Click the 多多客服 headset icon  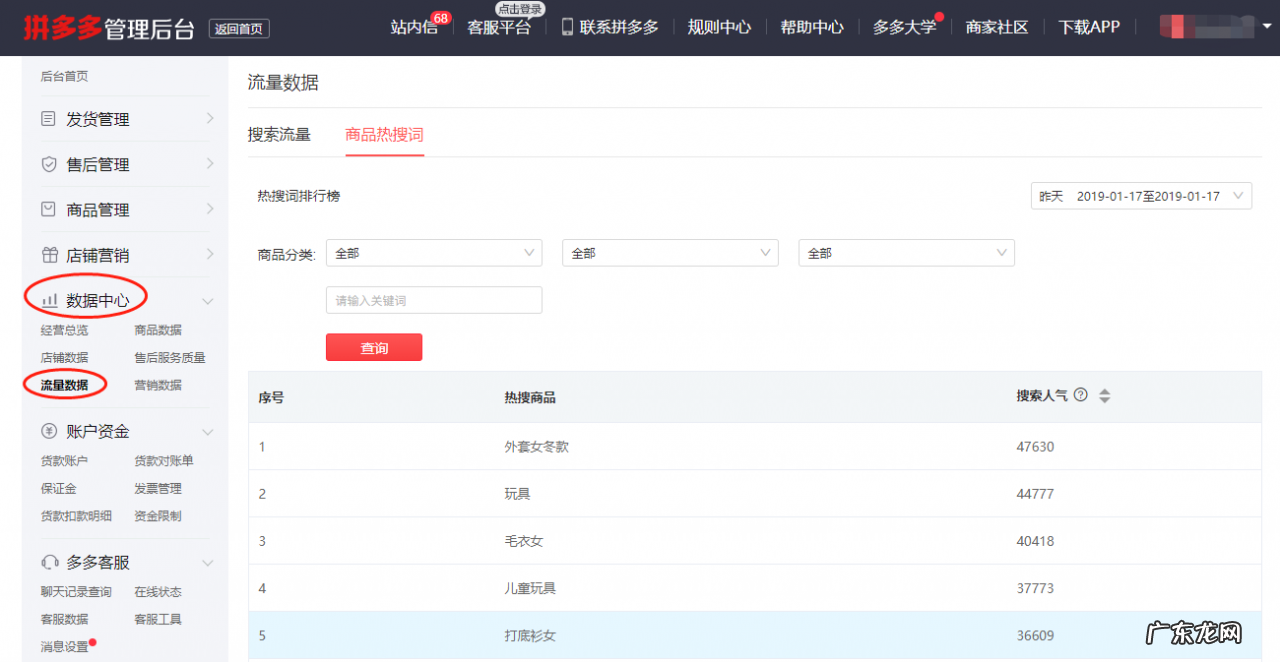point(50,562)
